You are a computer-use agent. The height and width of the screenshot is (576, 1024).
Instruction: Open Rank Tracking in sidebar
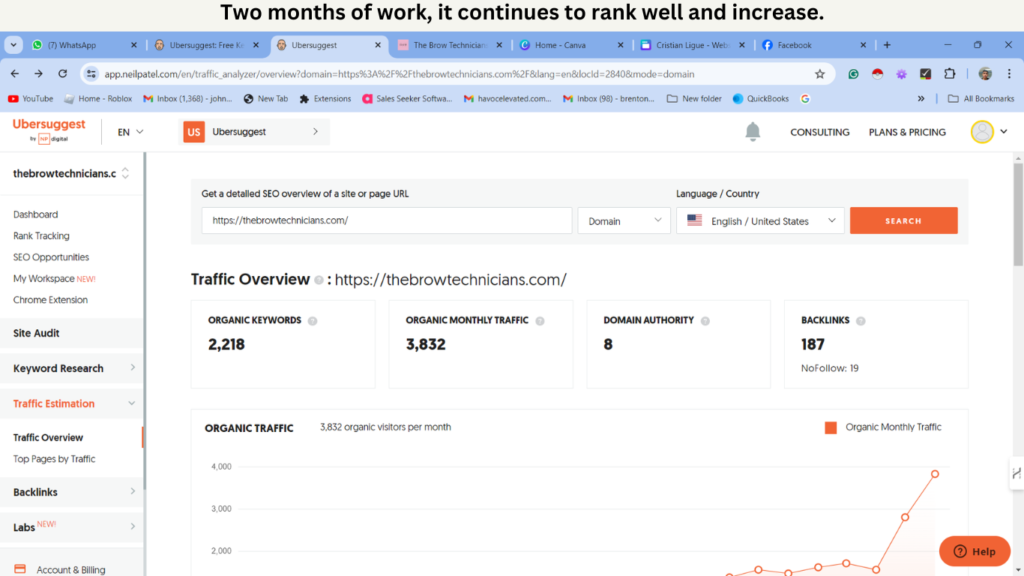point(41,236)
